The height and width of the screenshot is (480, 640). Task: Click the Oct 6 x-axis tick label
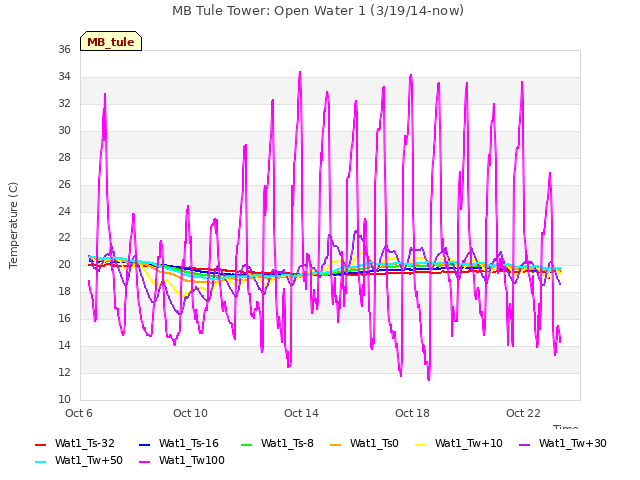point(79,413)
